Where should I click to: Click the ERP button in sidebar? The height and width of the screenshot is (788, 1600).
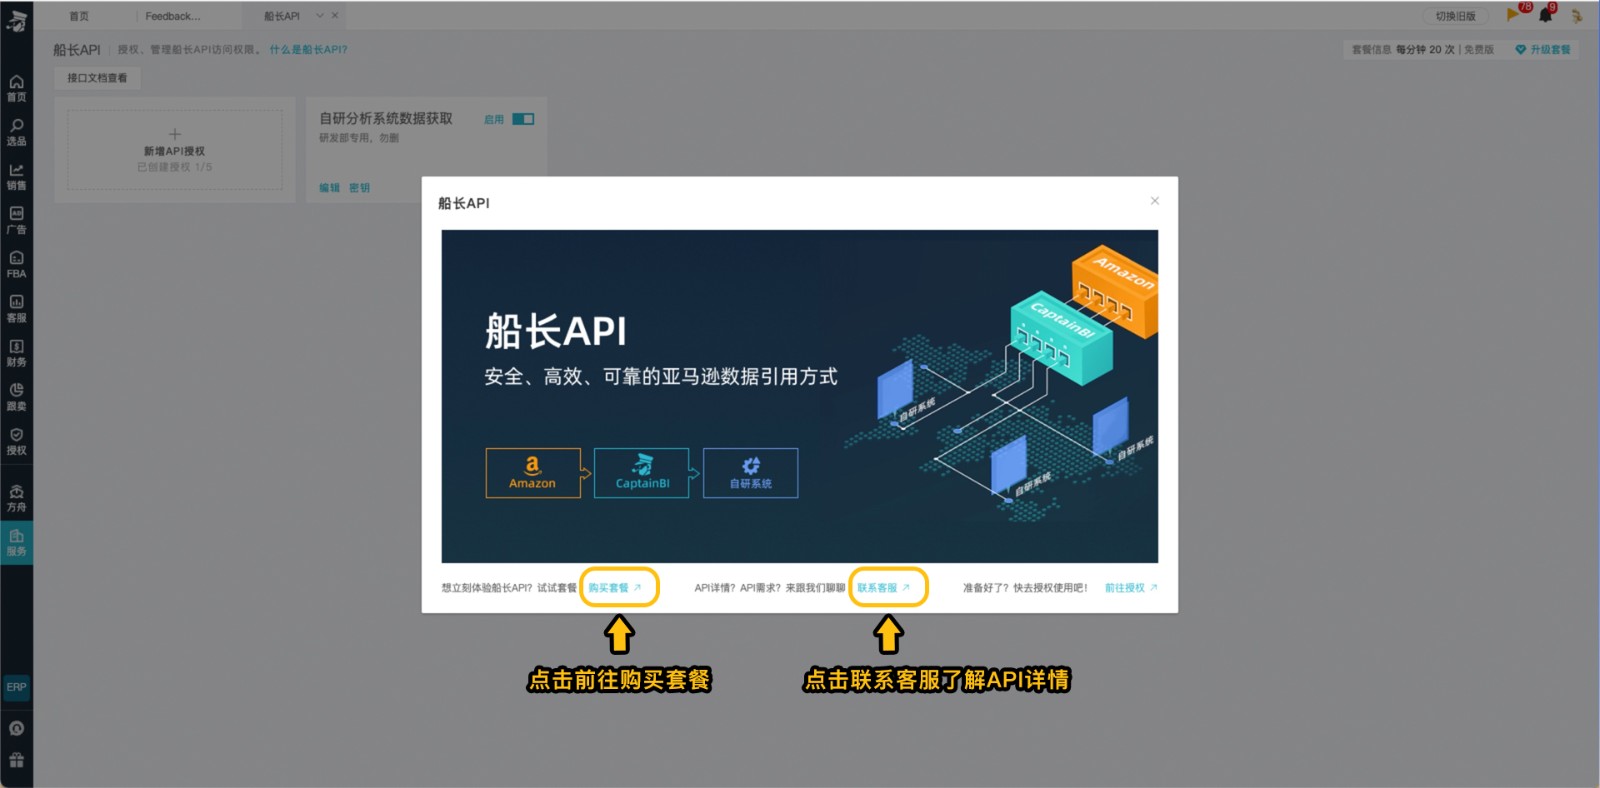tap(16, 687)
